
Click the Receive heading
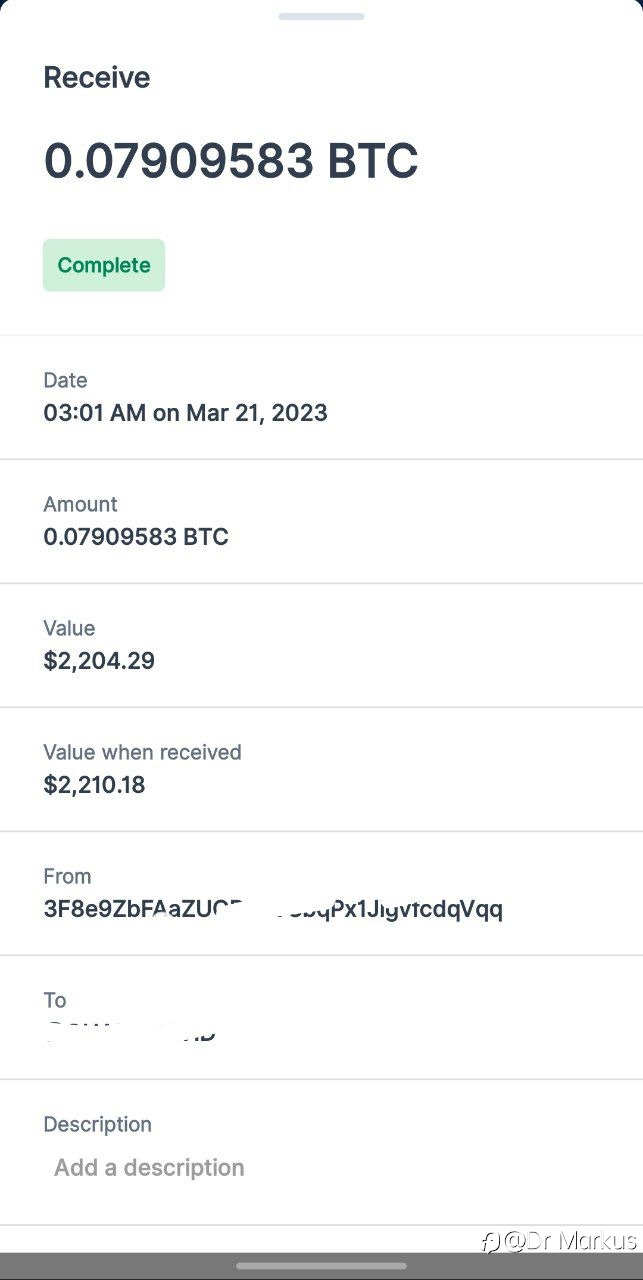pos(97,78)
